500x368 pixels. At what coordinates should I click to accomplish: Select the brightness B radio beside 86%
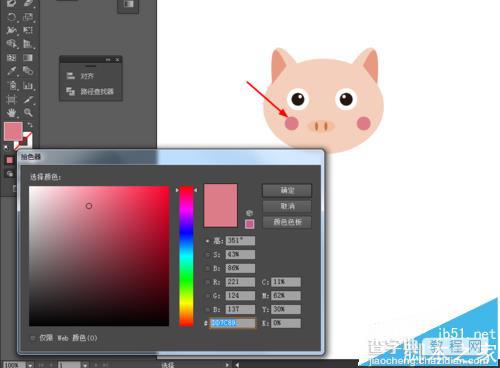pos(208,268)
